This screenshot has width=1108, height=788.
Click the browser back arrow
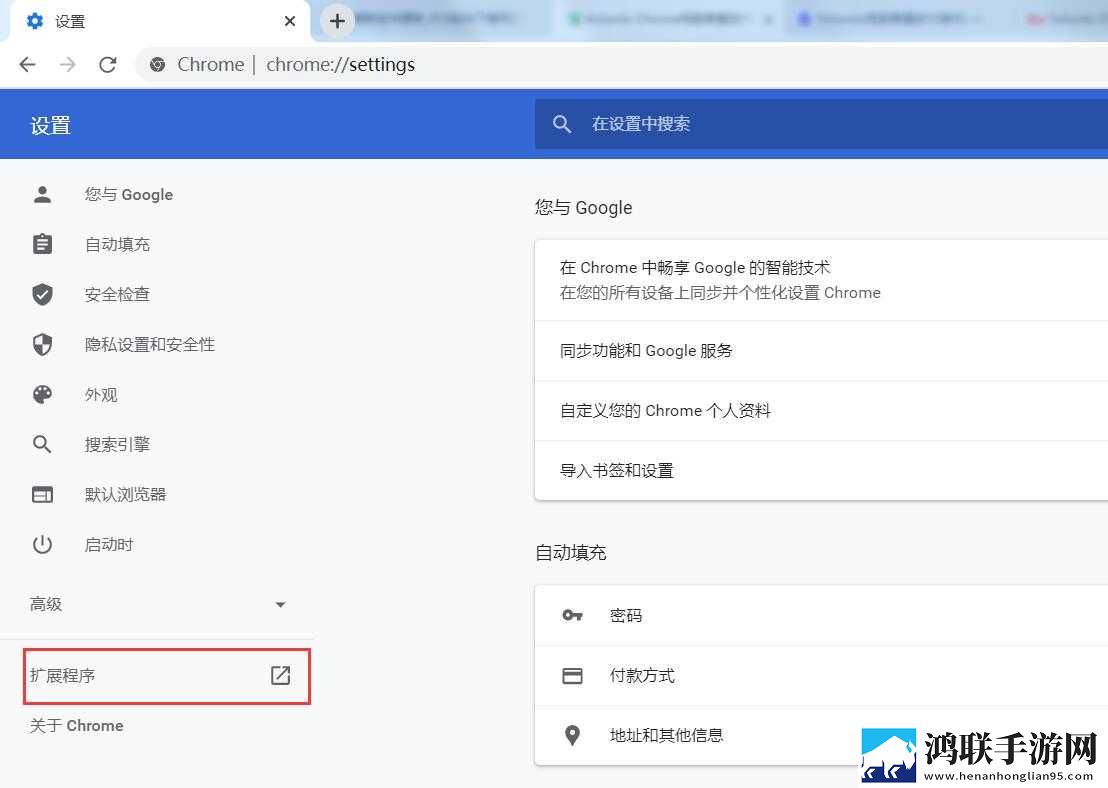28,65
